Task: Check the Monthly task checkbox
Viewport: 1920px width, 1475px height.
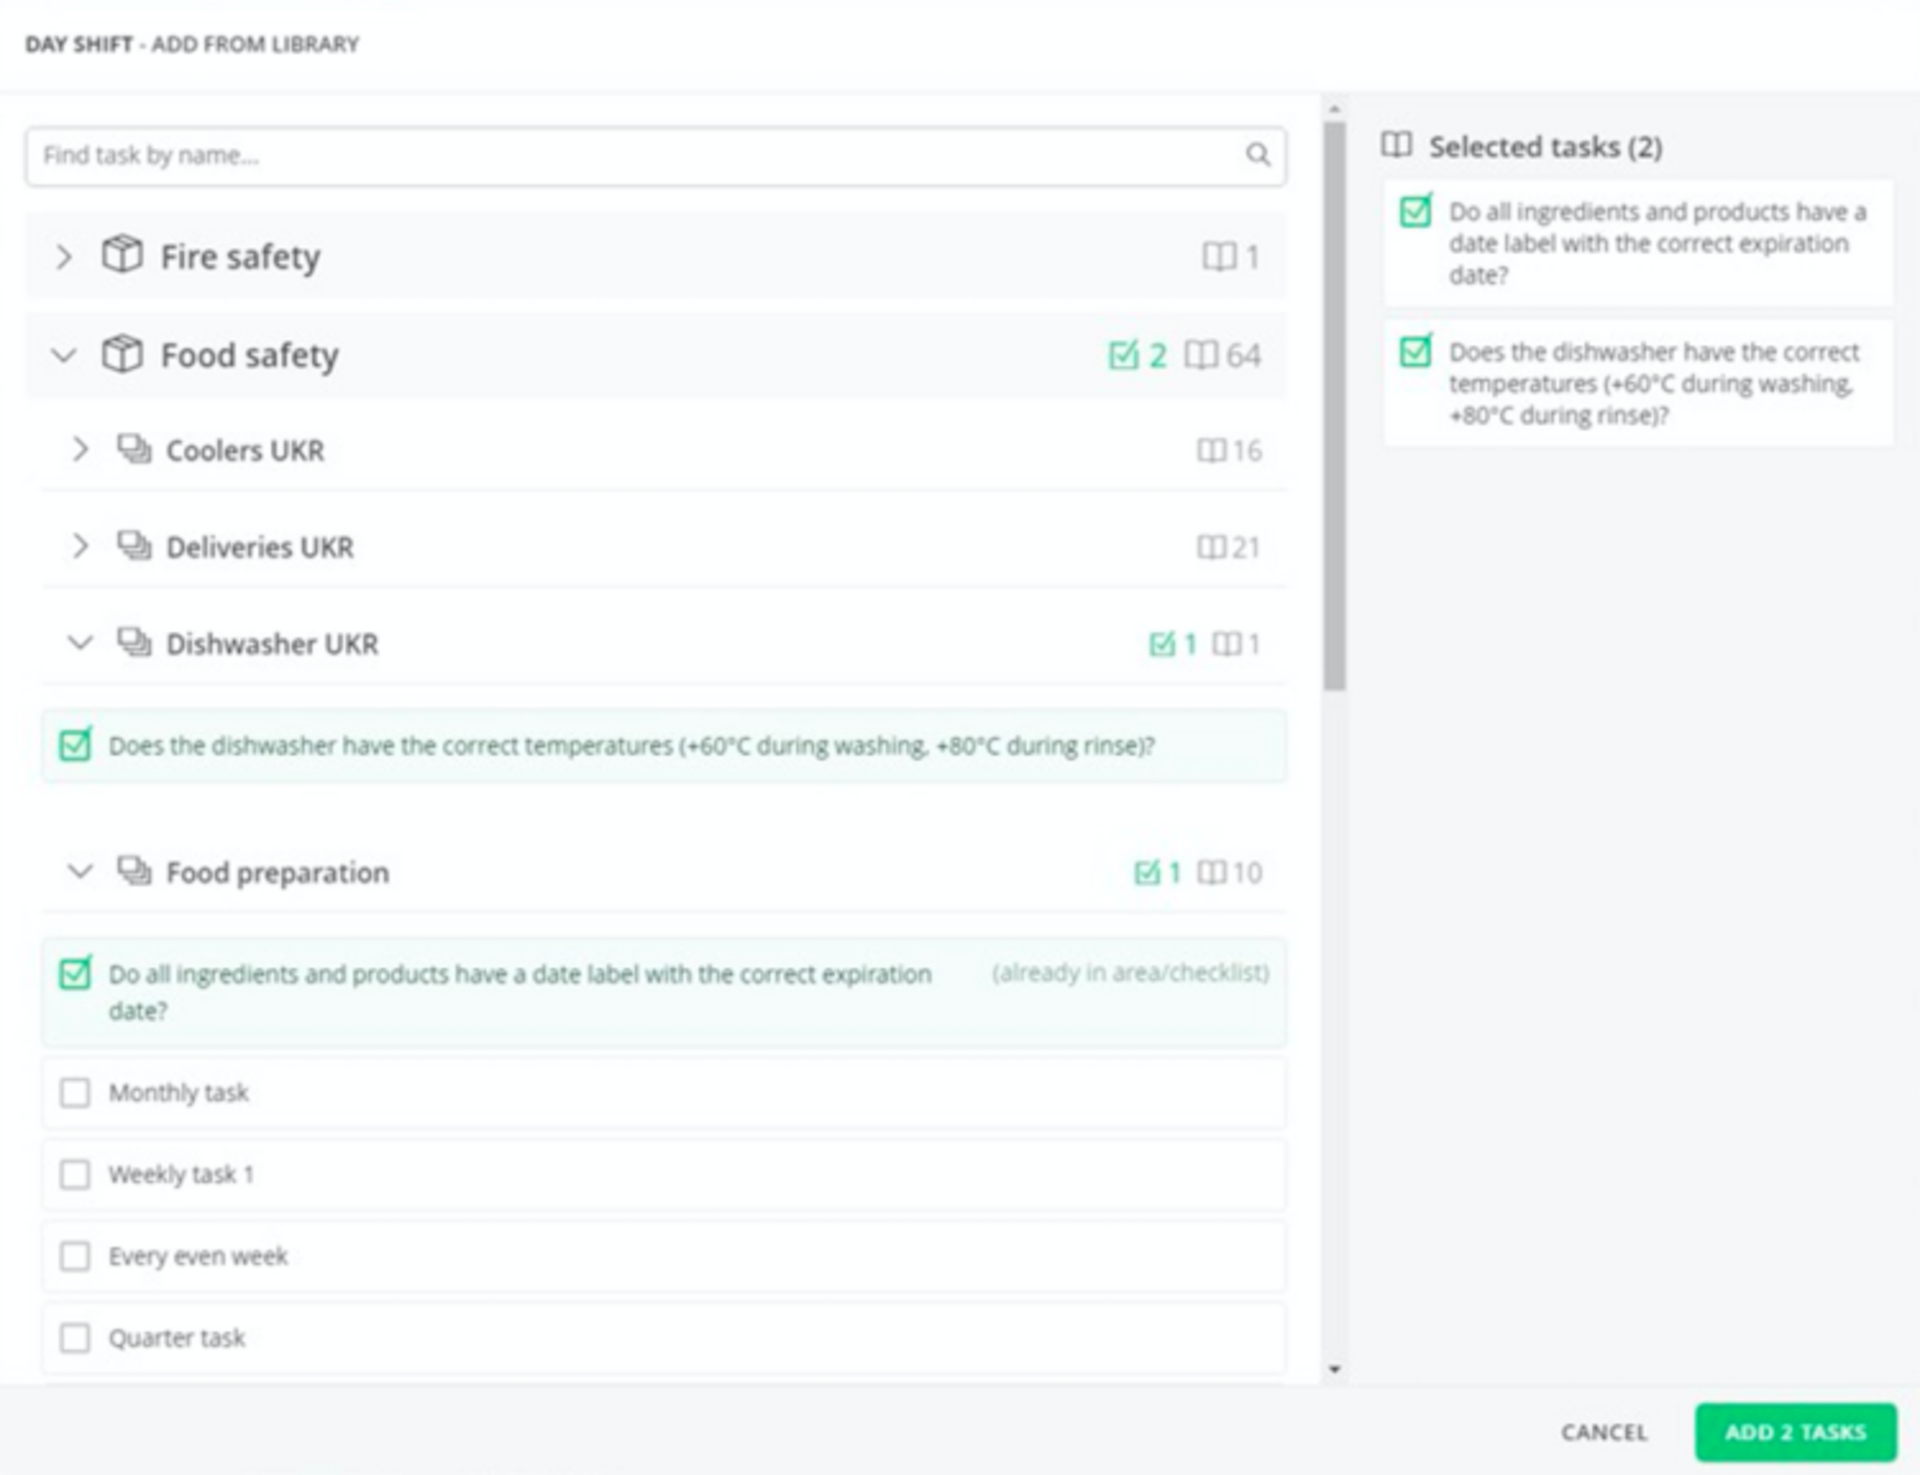Action: [75, 1092]
